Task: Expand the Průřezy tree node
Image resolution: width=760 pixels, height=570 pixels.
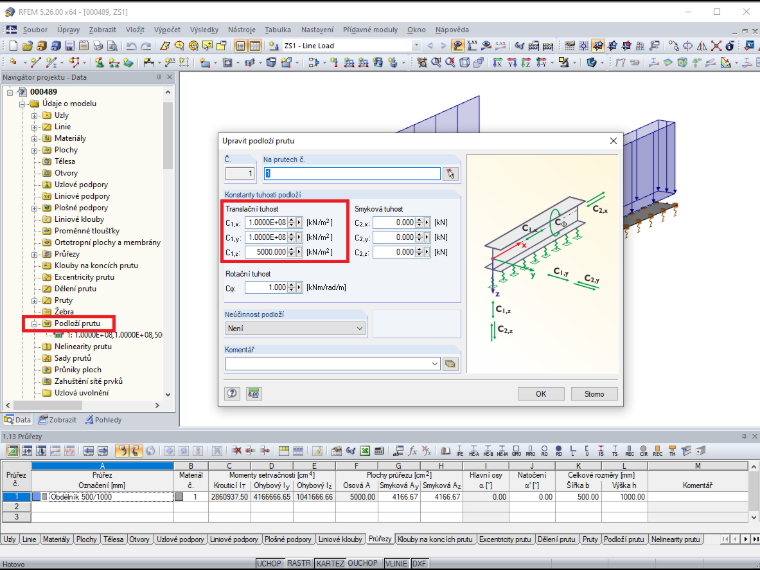Action: pos(34,254)
